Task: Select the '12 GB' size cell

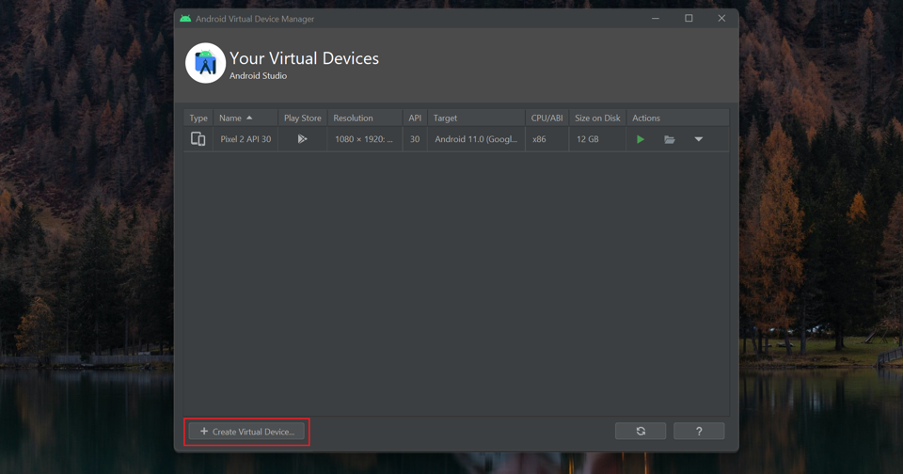Action: tap(598, 139)
